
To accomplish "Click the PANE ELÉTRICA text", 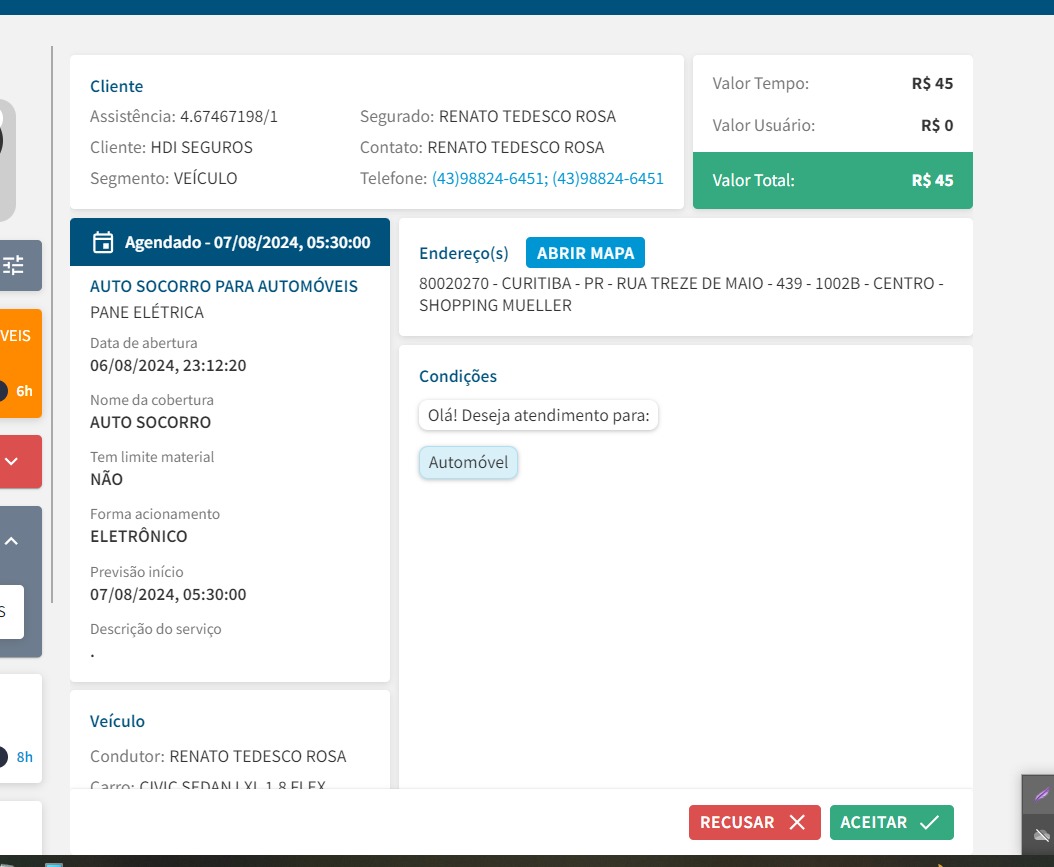I will (x=147, y=313).
